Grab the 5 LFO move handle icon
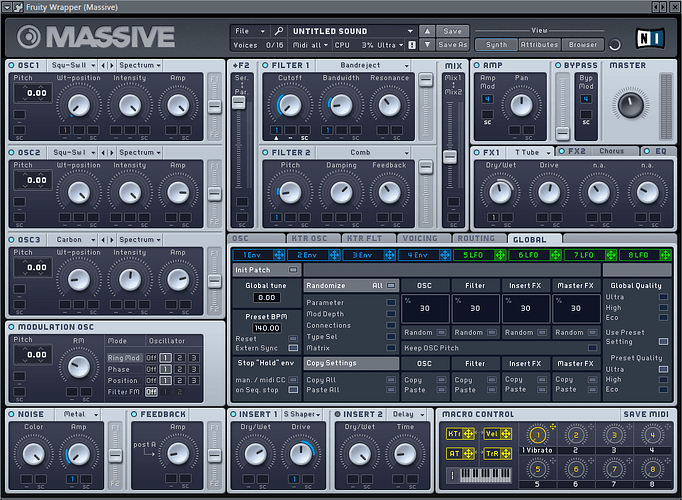 pos(500,255)
